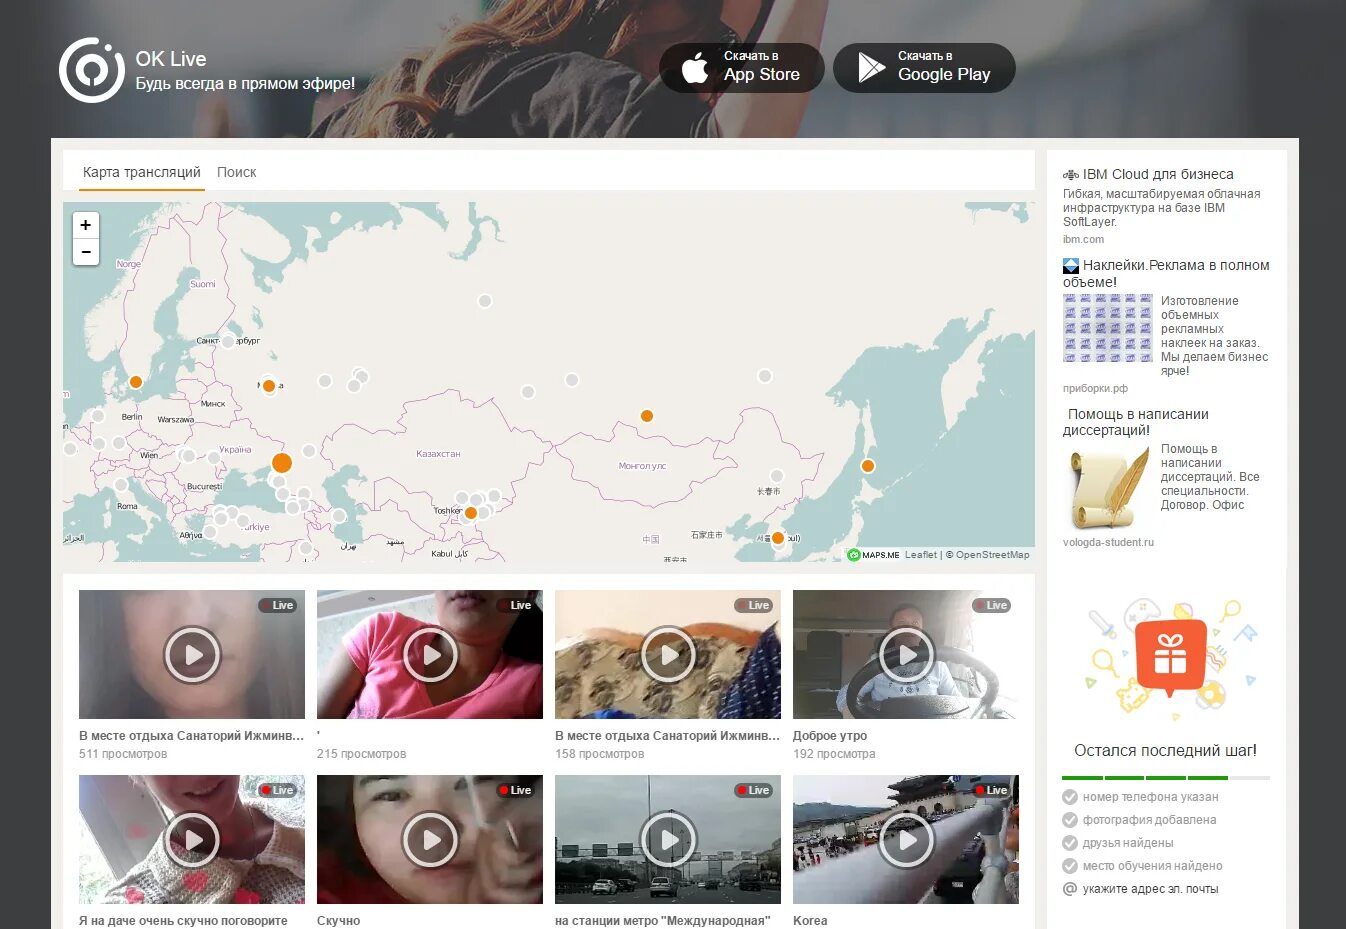The height and width of the screenshot is (929, 1346).
Task: Open the Korea stream title
Action: tap(810, 921)
